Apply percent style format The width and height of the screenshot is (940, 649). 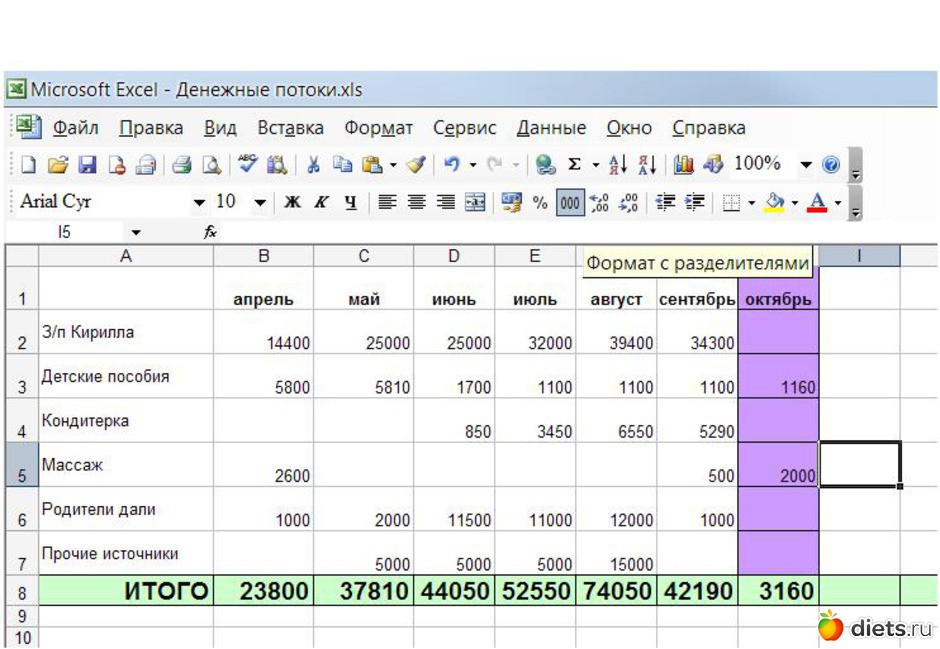point(540,202)
